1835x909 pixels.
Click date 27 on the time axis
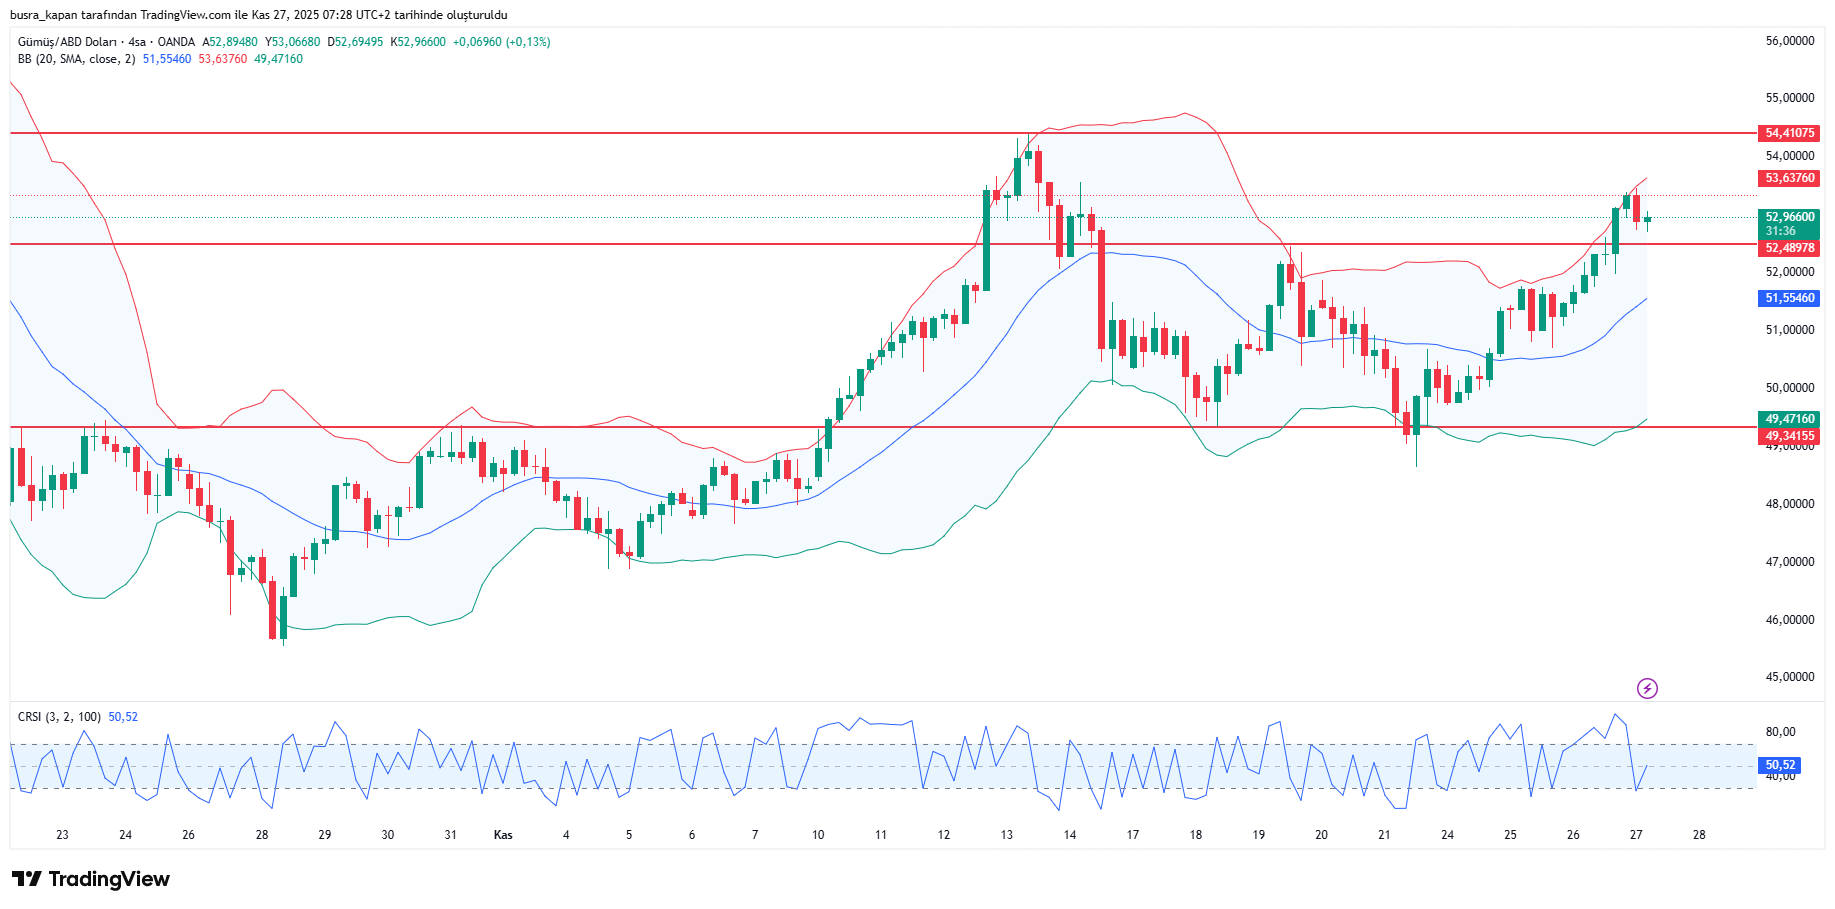pyautogui.click(x=1636, y=835)
